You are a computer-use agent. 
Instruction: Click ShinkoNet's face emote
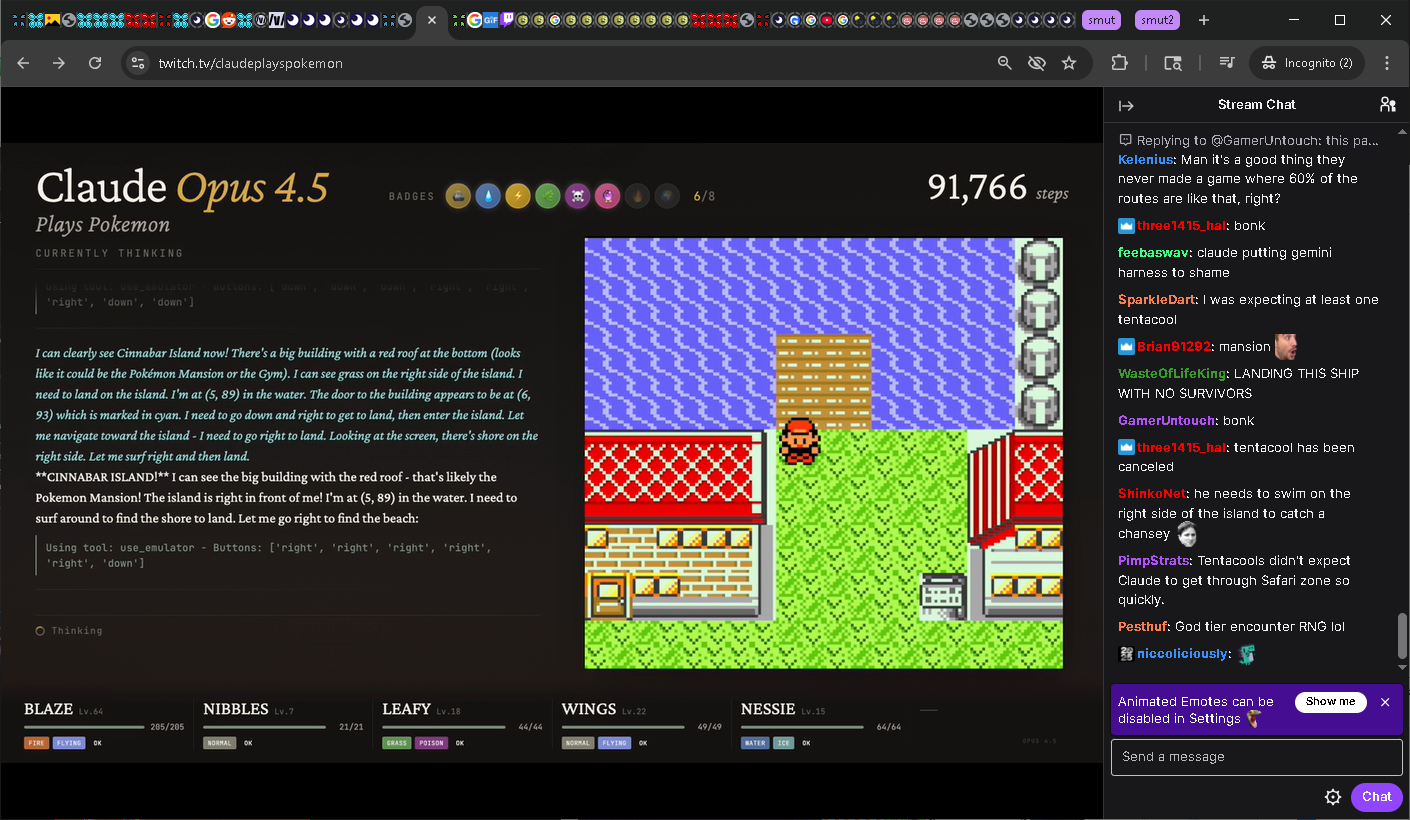click(1187, 533)
